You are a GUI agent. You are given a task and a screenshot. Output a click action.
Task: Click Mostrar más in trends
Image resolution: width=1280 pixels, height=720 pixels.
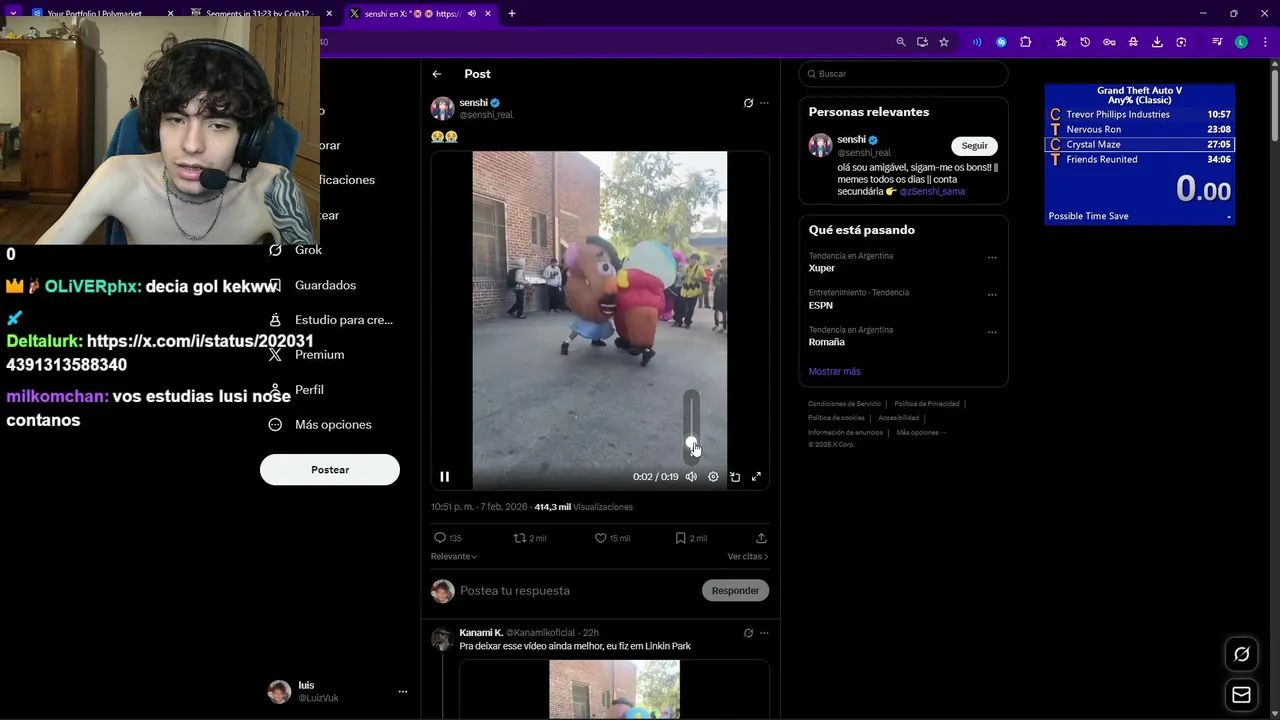pos(834,371)
